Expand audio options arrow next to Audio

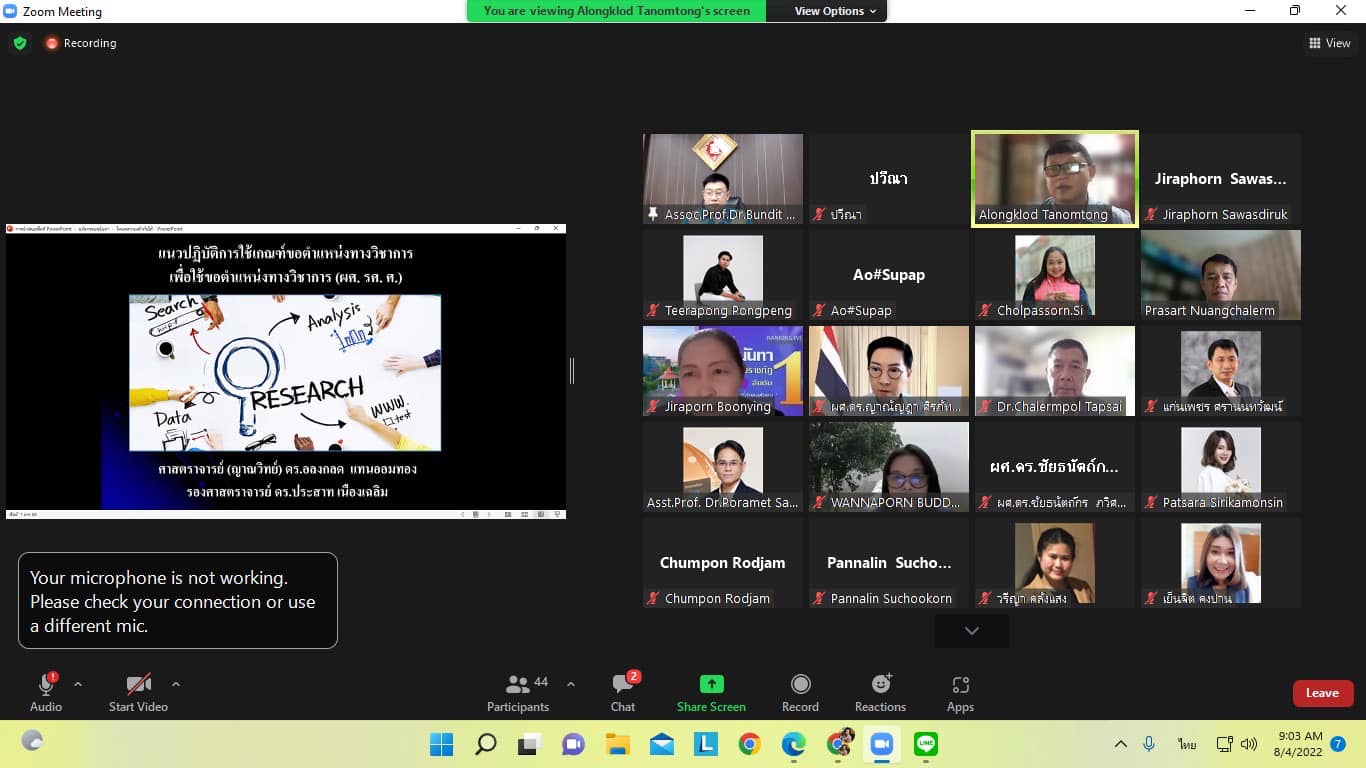tap(78, 685)
